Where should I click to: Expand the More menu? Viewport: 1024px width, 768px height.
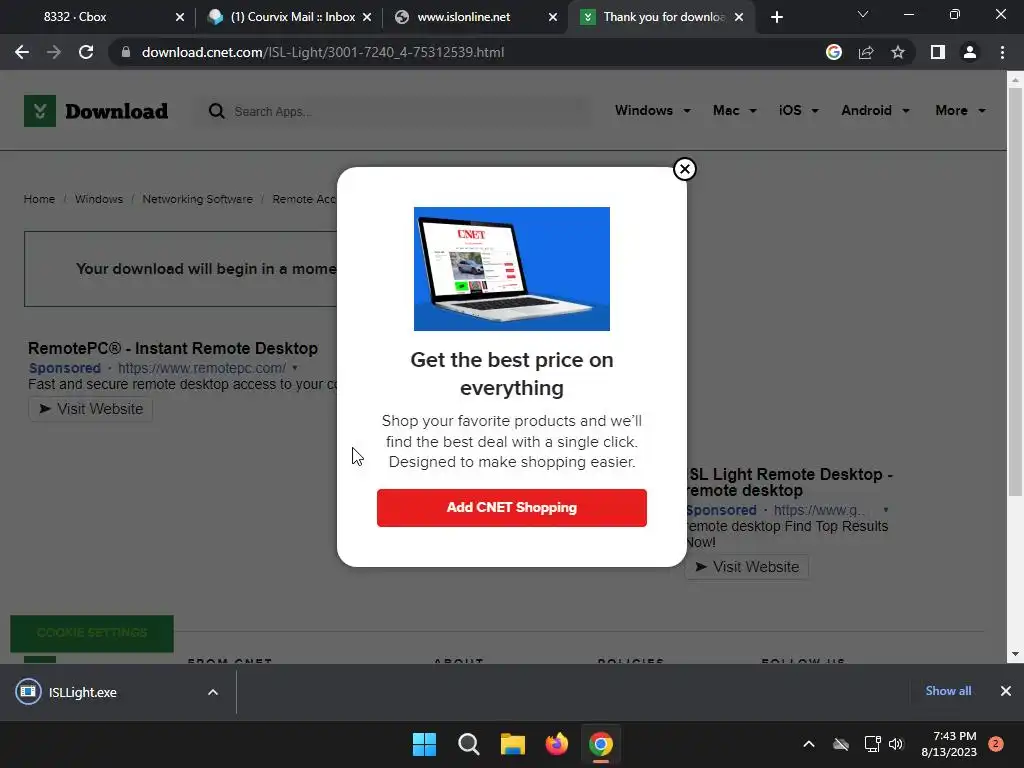(960, 110)
